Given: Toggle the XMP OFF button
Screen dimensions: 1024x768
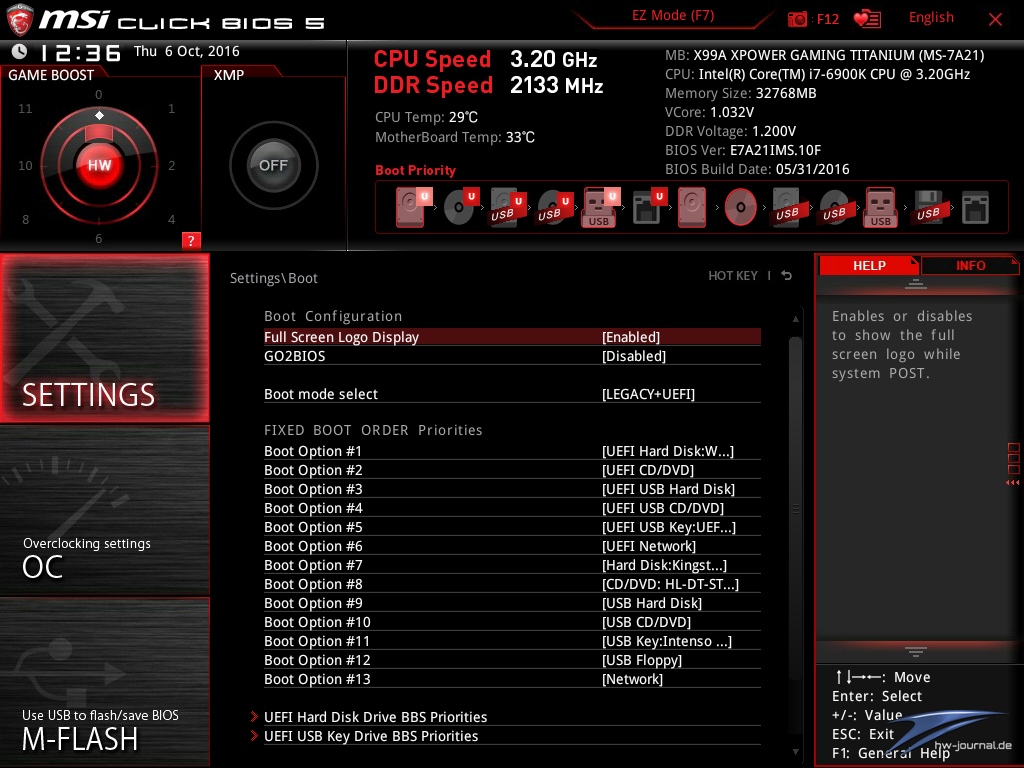Looking at the screenshot, I should pos(274,165).
